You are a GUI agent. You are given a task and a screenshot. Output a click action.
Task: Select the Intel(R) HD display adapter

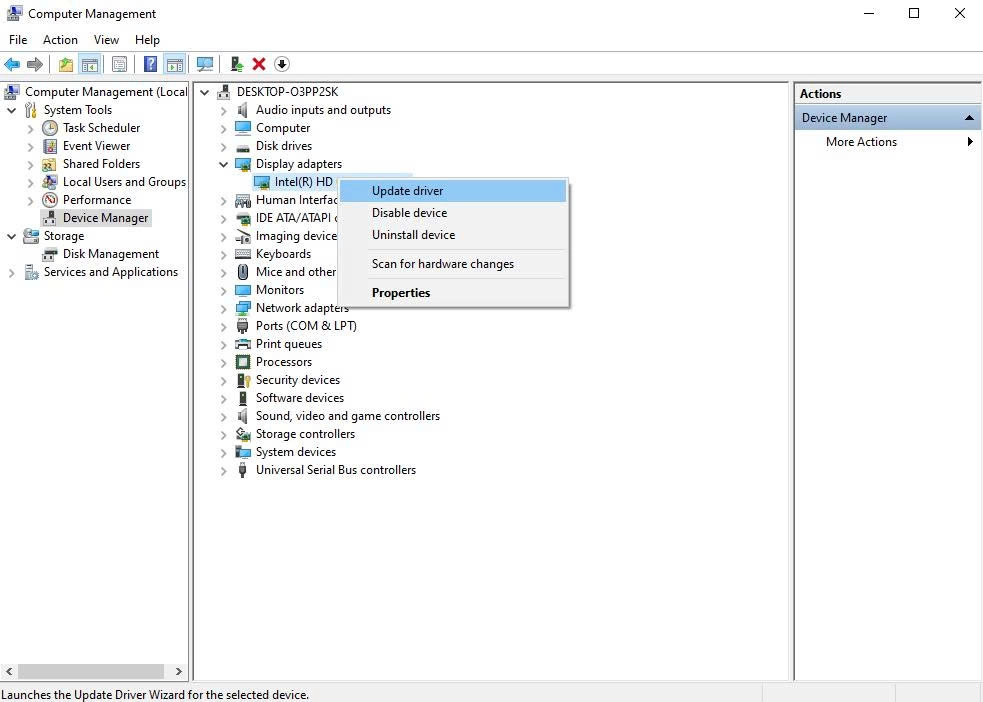[x=303, y=182]
